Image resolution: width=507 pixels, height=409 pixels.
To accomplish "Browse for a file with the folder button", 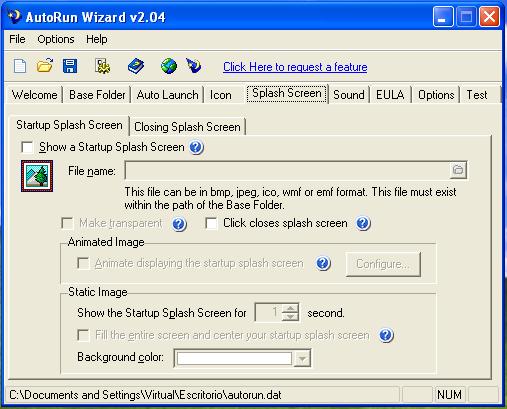I will point(458,170).
